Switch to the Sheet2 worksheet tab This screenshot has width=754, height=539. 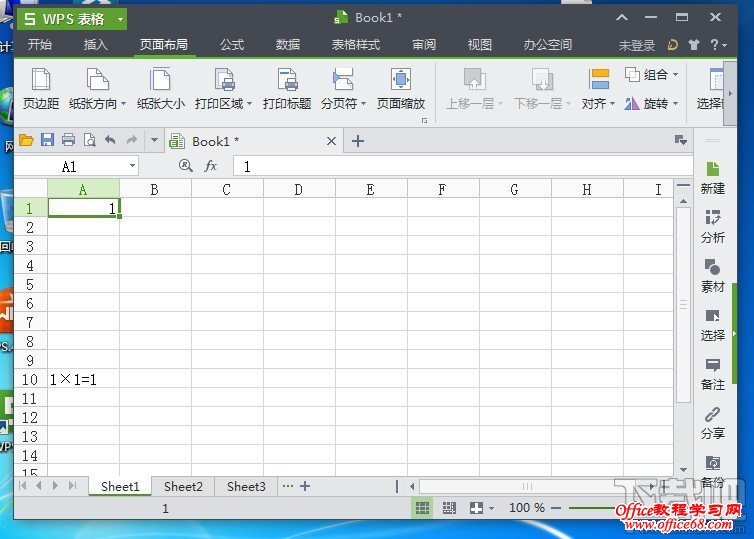click(183, 486)
